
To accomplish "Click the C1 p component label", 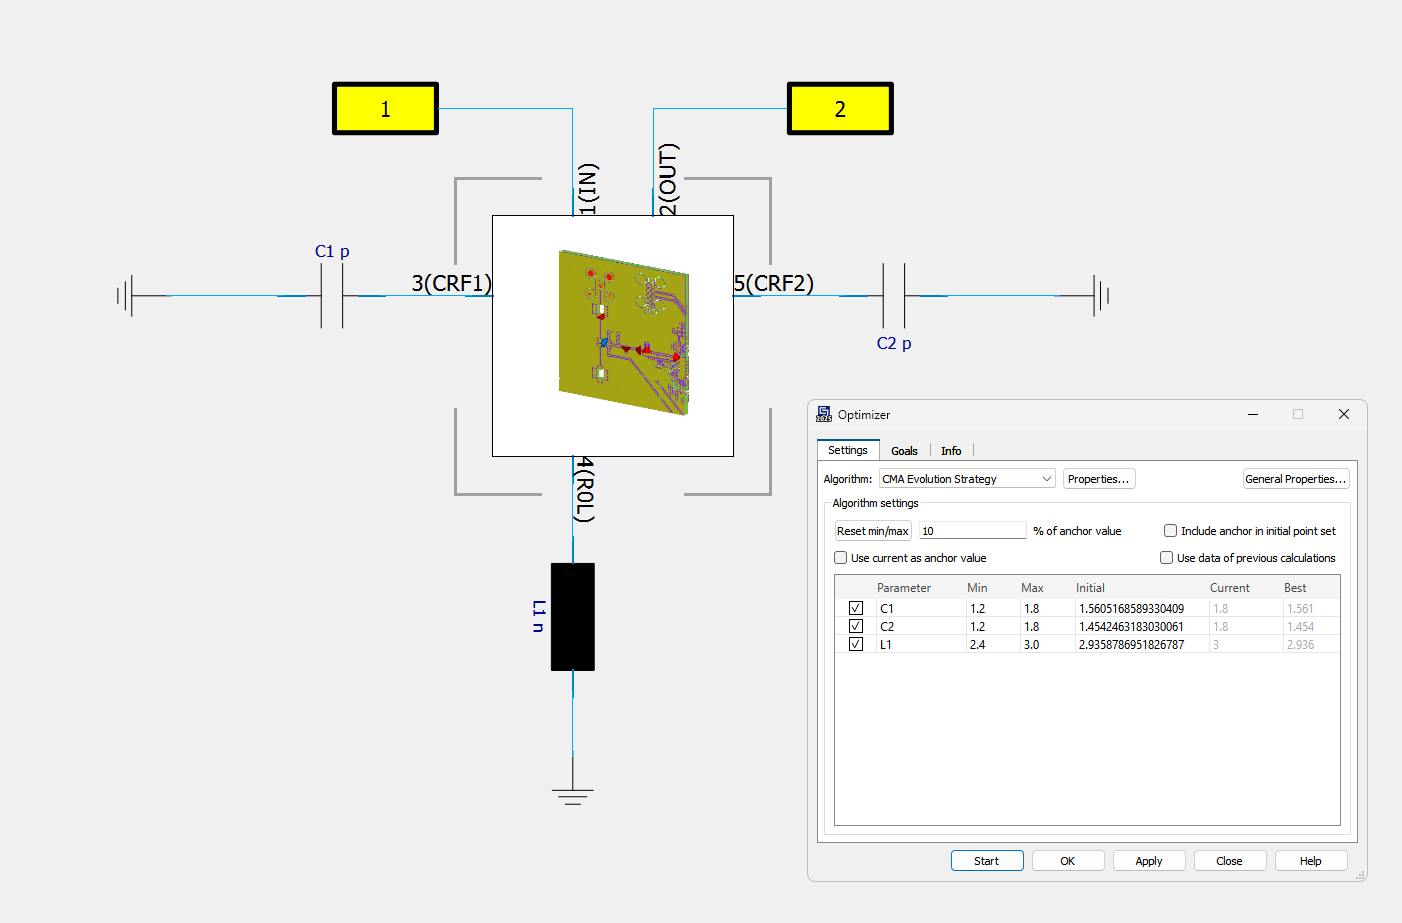I will [332, 251].
